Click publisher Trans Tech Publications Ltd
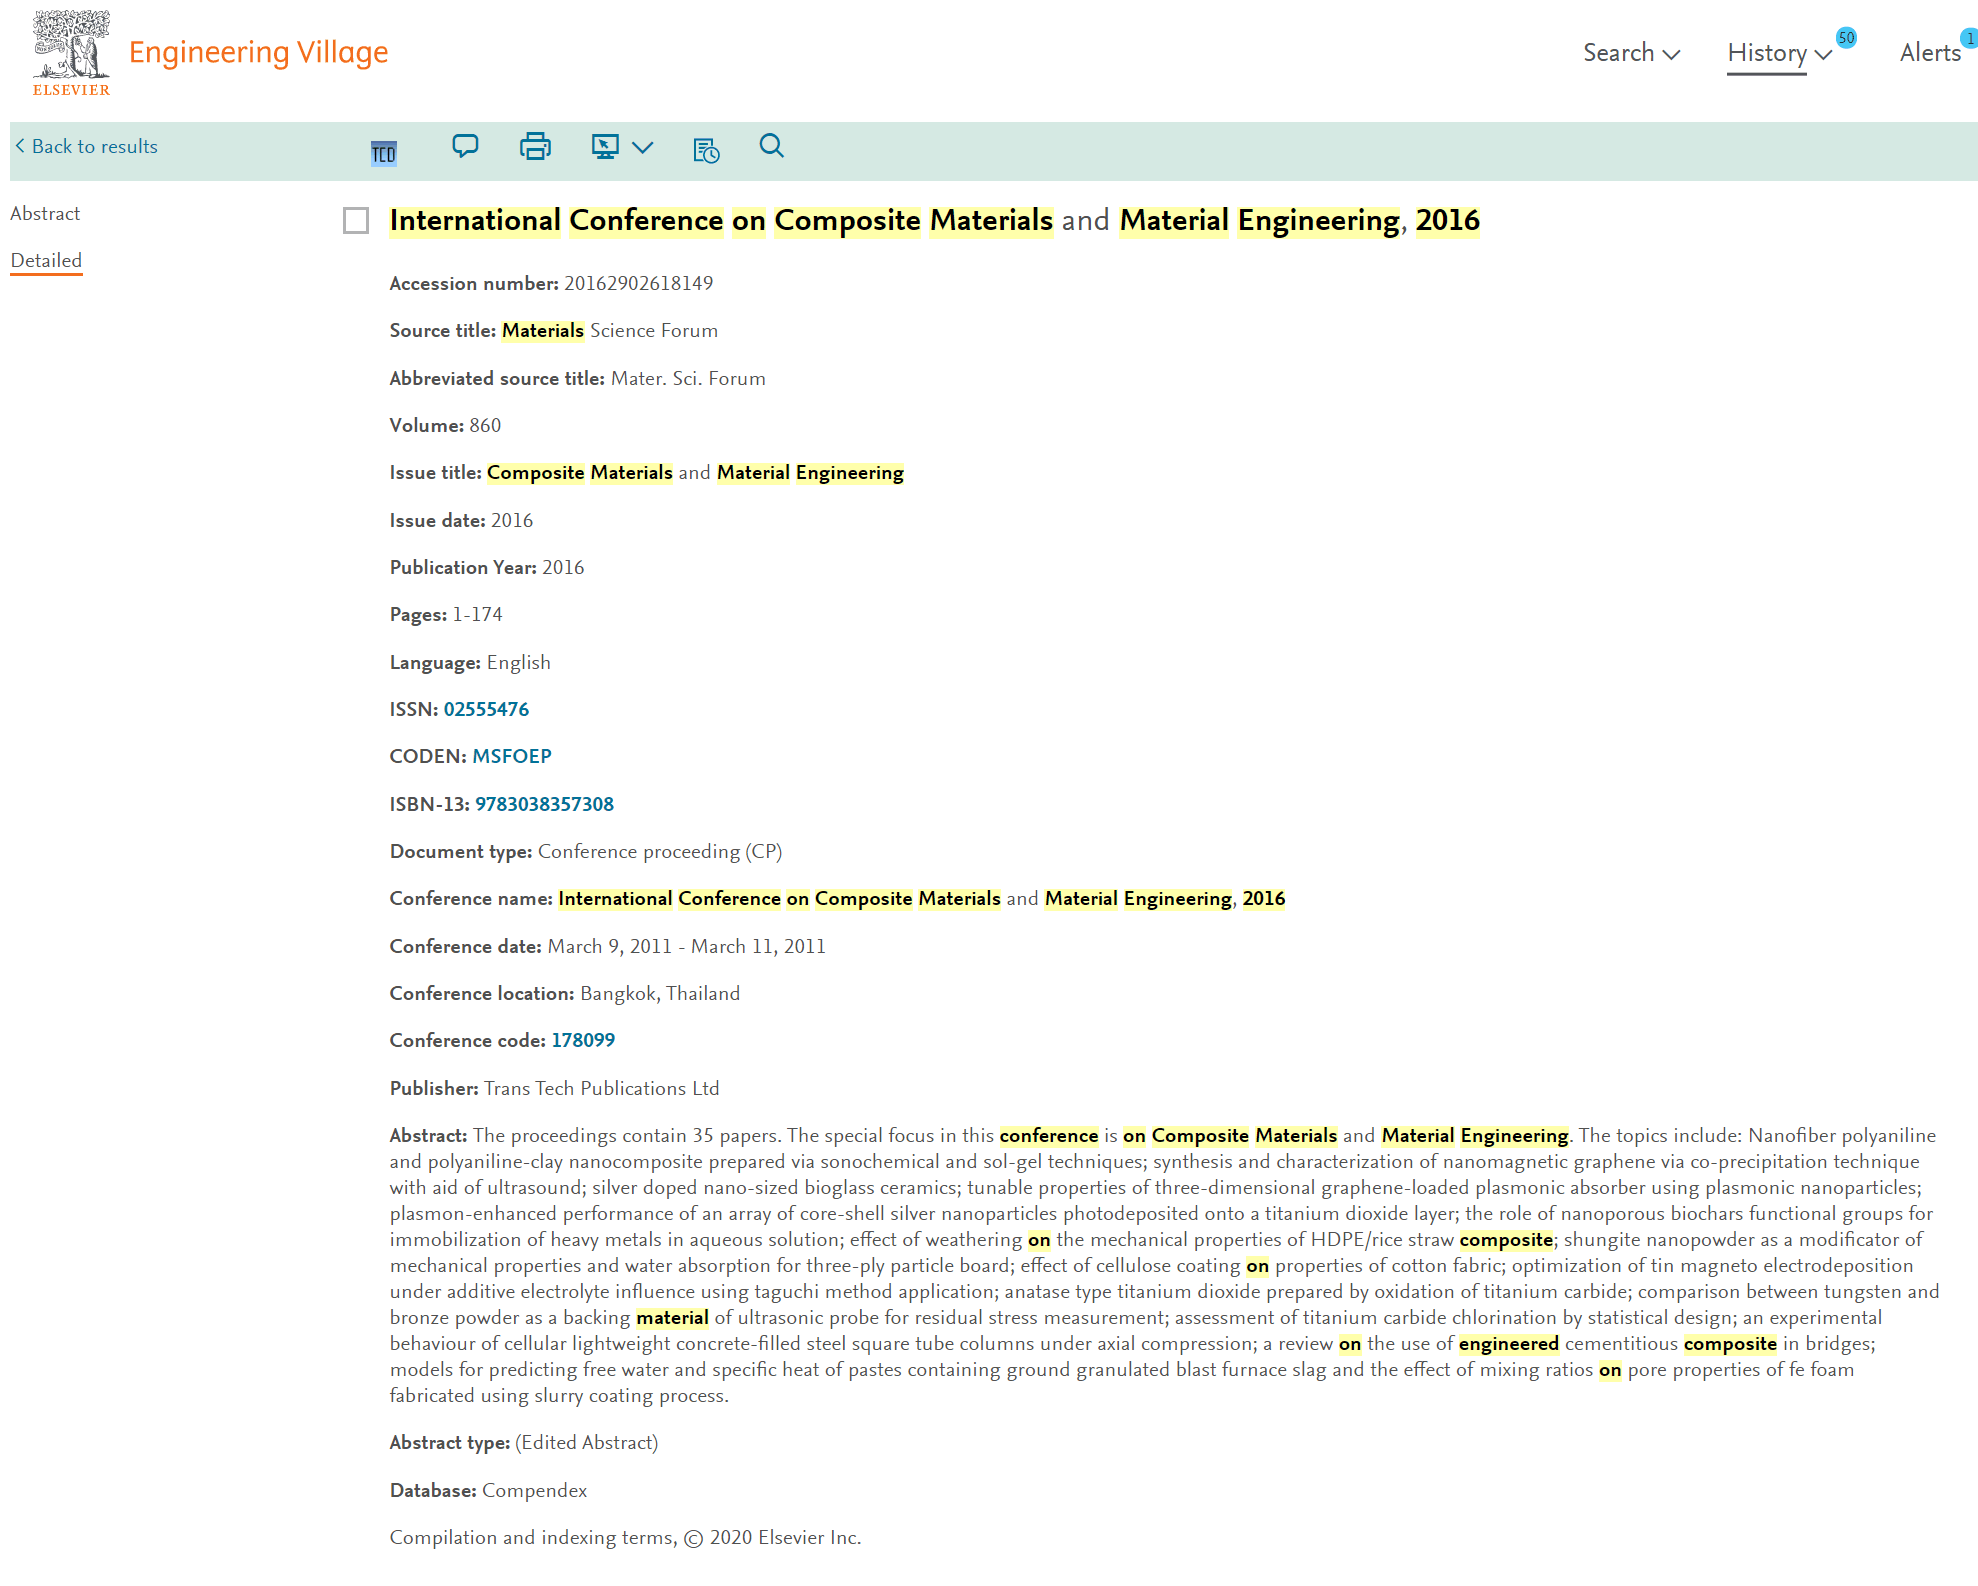Image resolution: width=1978 pixels, height=1586 pixels. pyautogui.click(x=601, y=1088)
